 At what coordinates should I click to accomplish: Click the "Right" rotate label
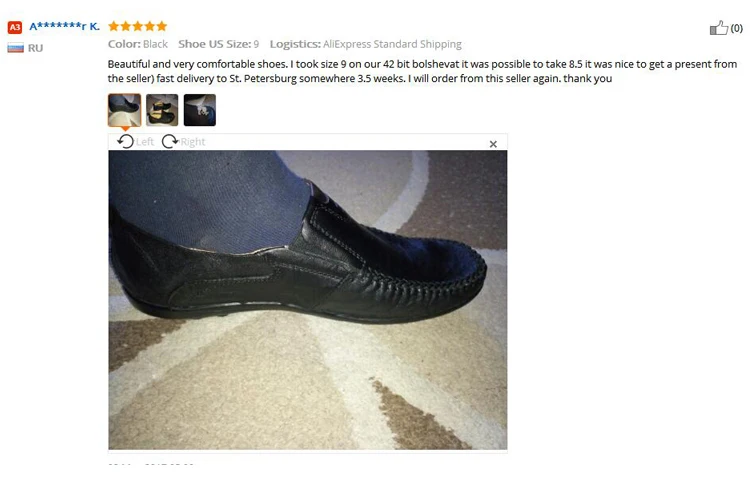pos(193,142)
